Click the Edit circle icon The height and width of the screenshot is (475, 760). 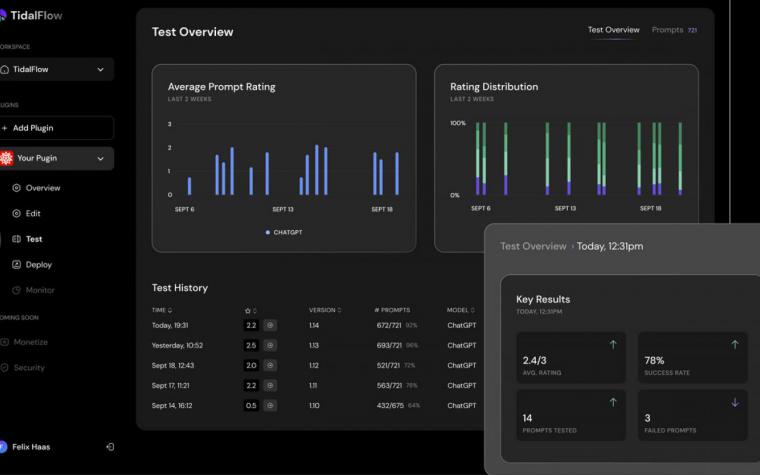[x=16, y=213]
